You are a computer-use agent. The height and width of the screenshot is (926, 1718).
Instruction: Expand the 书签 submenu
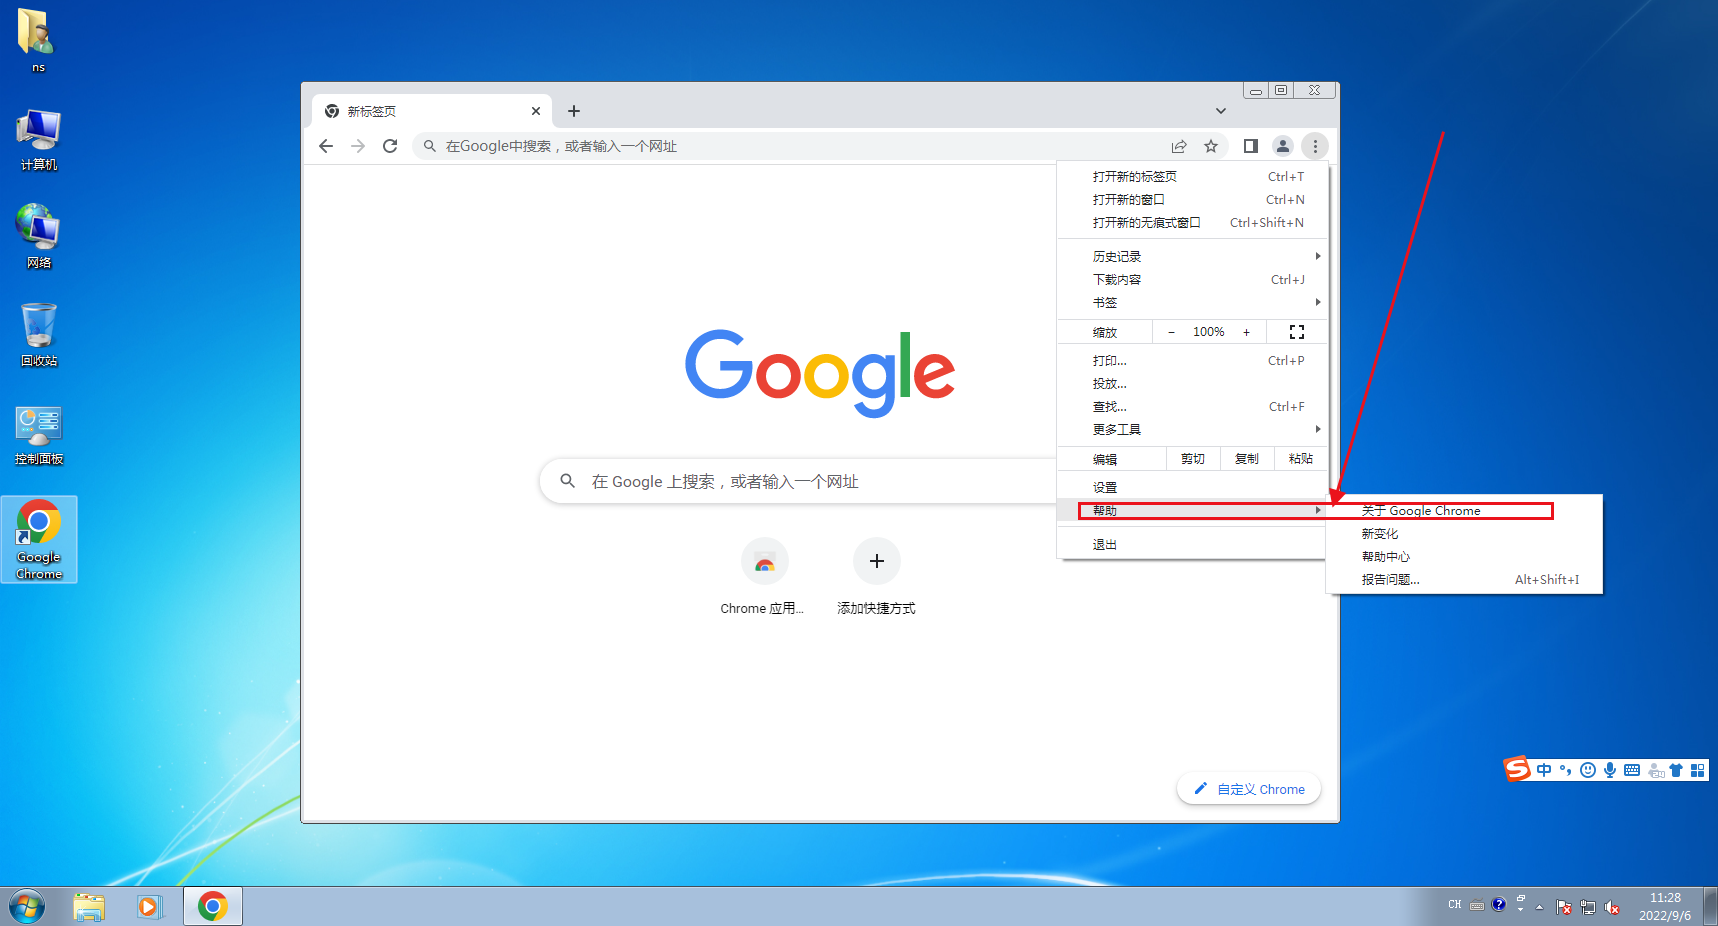pos(1192,303)
